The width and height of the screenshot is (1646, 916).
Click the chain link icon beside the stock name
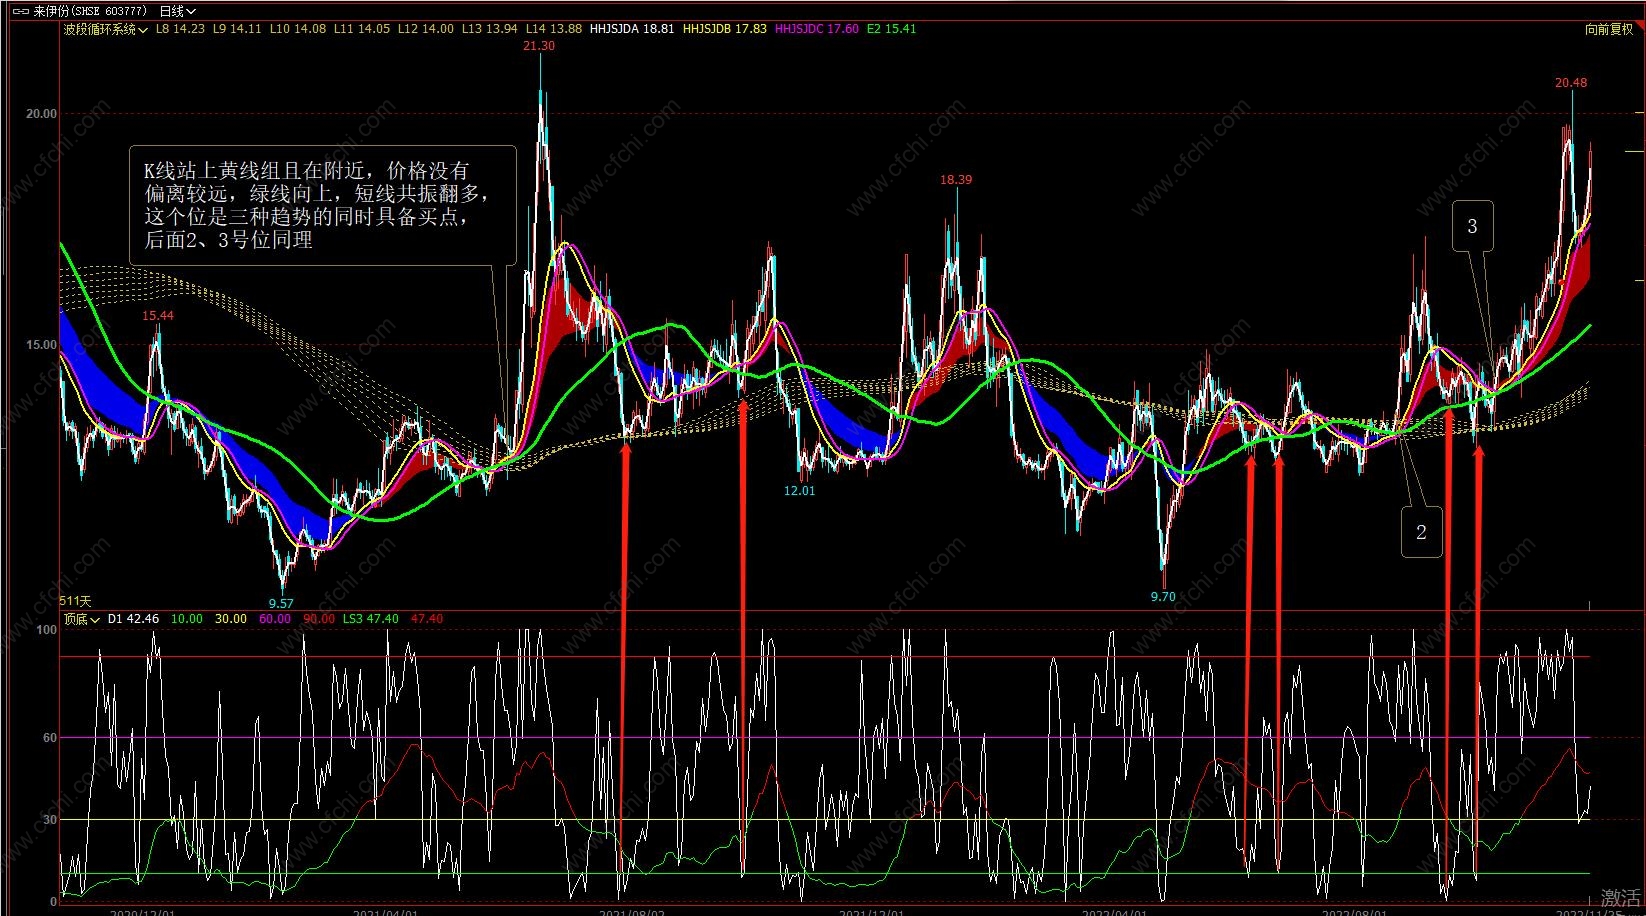(x=20, y=11)
